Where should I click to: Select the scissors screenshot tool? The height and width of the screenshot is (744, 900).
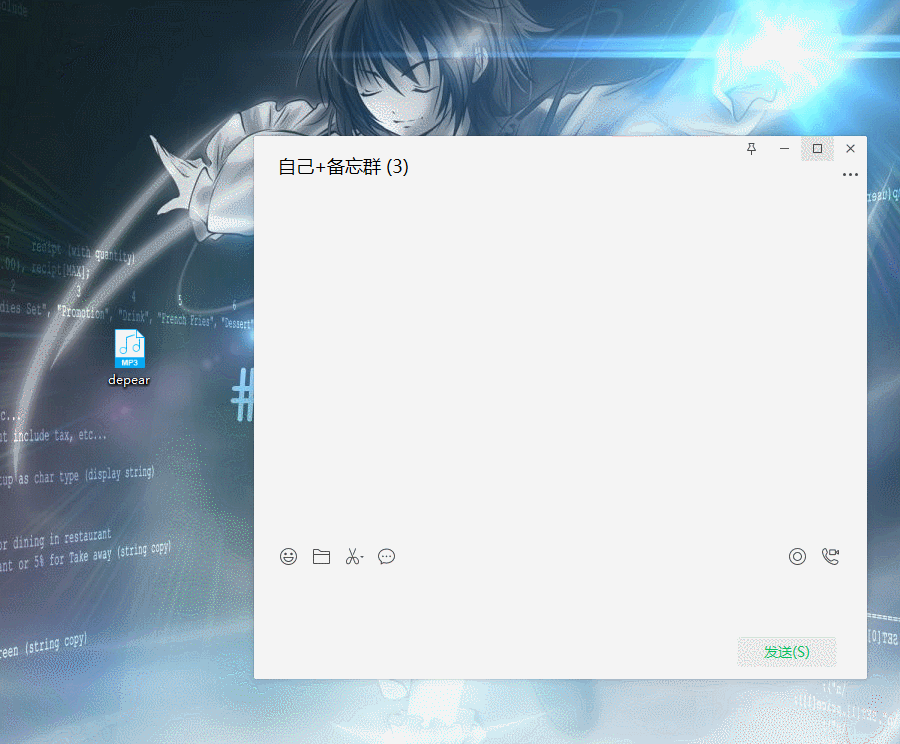pos(352,556)
